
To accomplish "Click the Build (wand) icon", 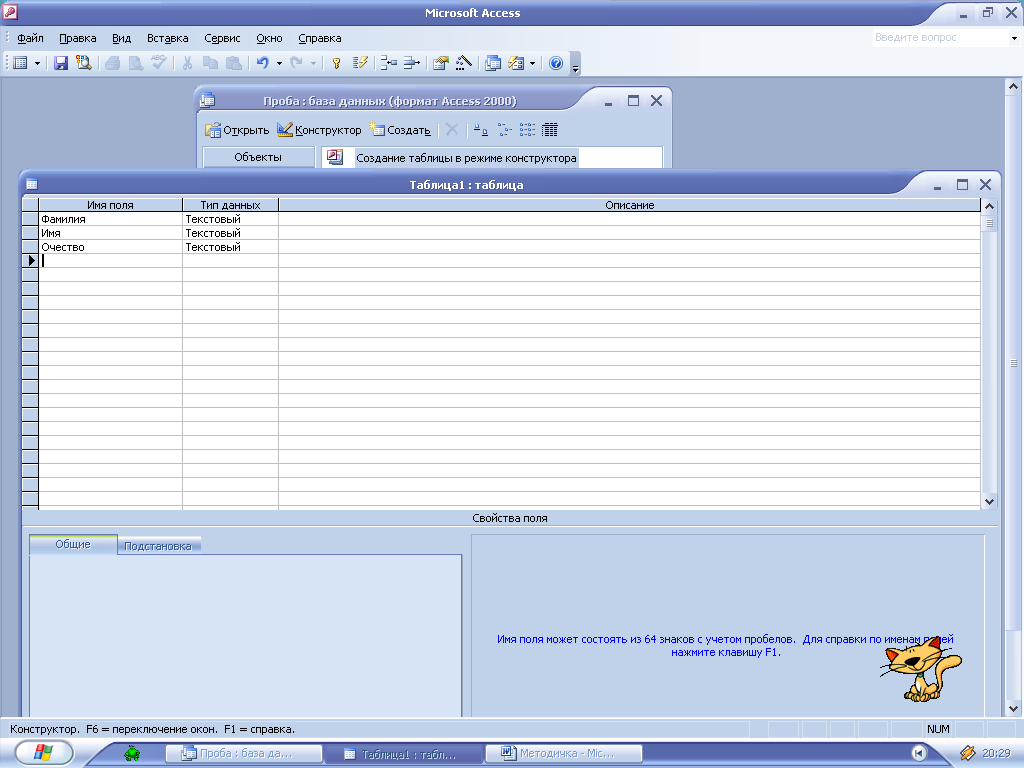I will coord(464,63).
